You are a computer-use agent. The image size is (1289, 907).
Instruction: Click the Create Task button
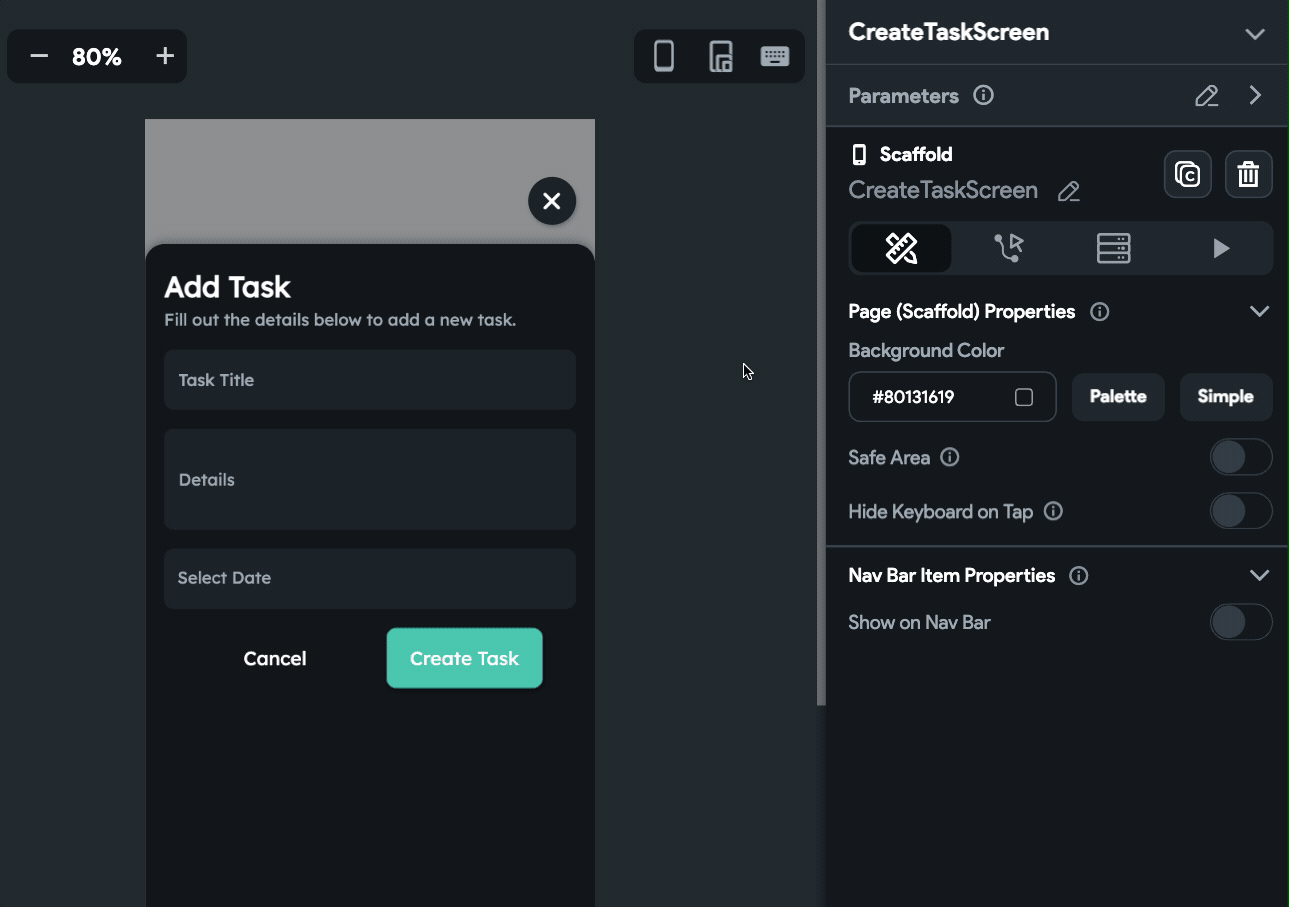[x=464, y=658]
